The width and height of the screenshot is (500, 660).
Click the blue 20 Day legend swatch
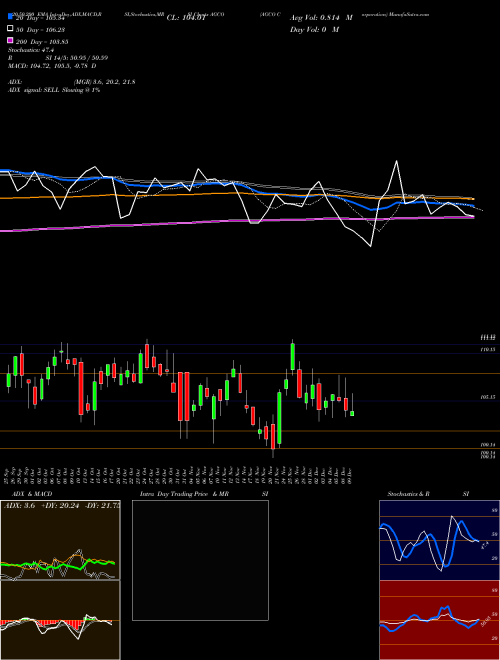click(11, 17)
